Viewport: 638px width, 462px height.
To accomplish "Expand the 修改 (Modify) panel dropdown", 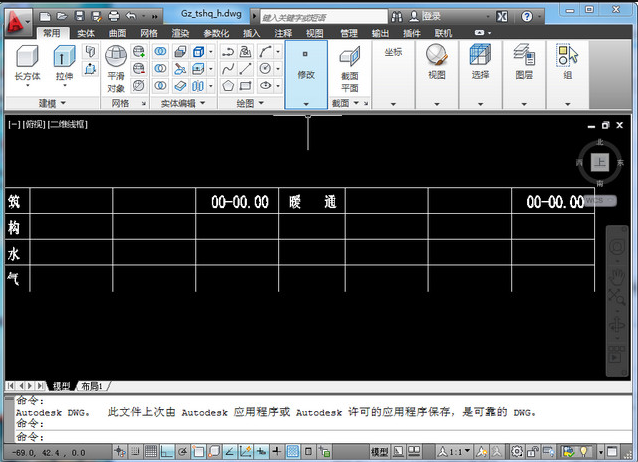I will click(x=306, y=104).
